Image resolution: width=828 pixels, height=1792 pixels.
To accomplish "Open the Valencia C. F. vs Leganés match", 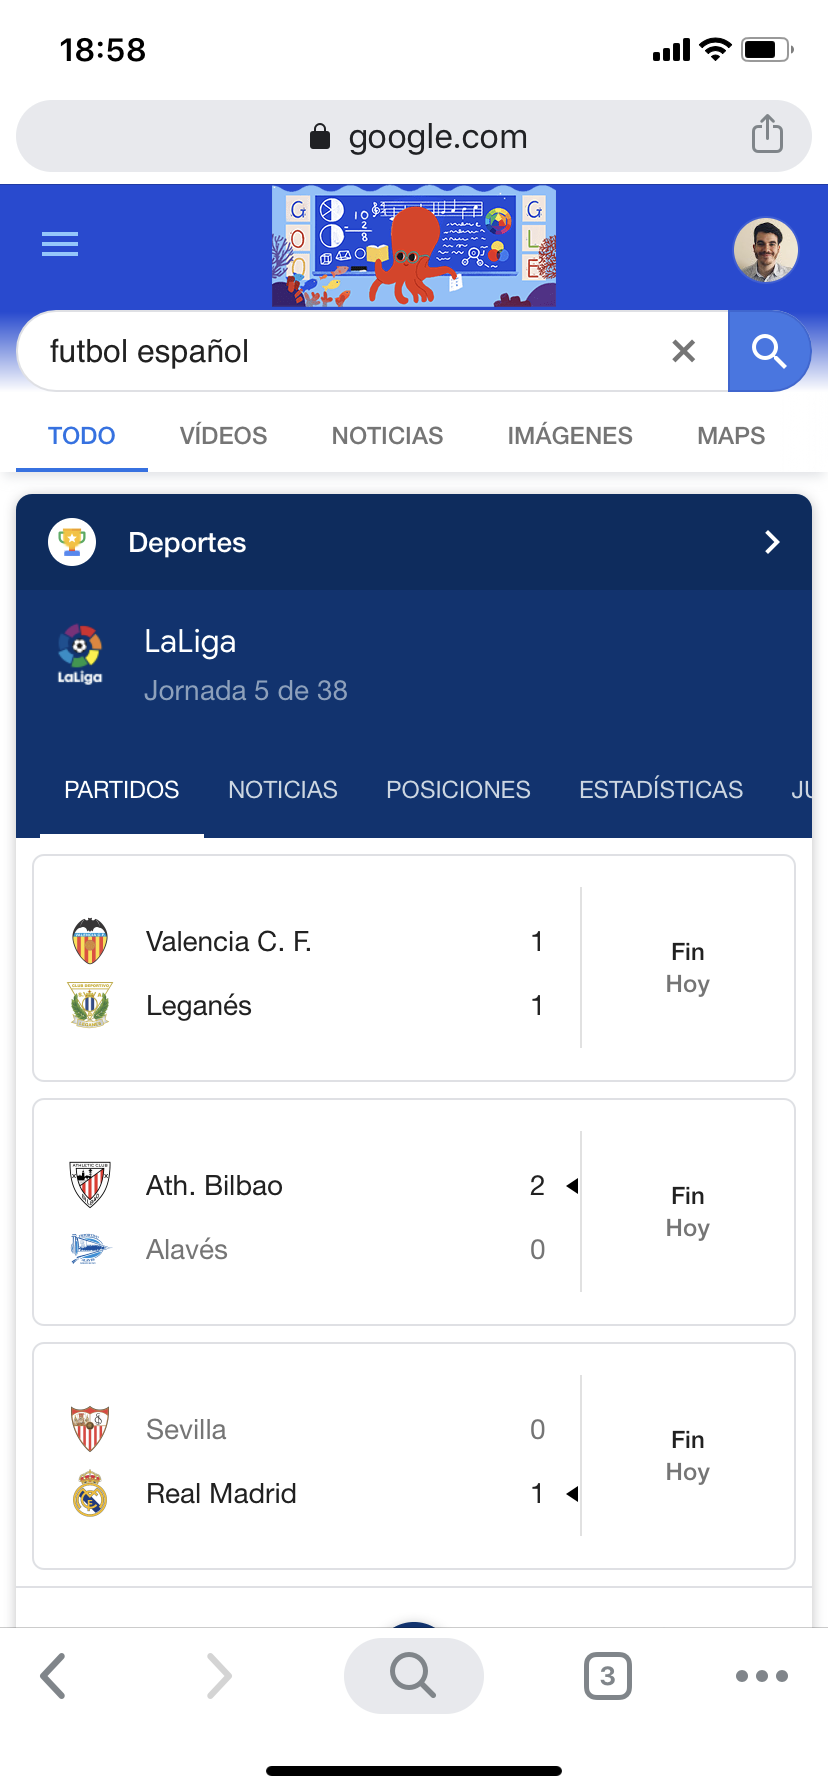I will [413, 968].
